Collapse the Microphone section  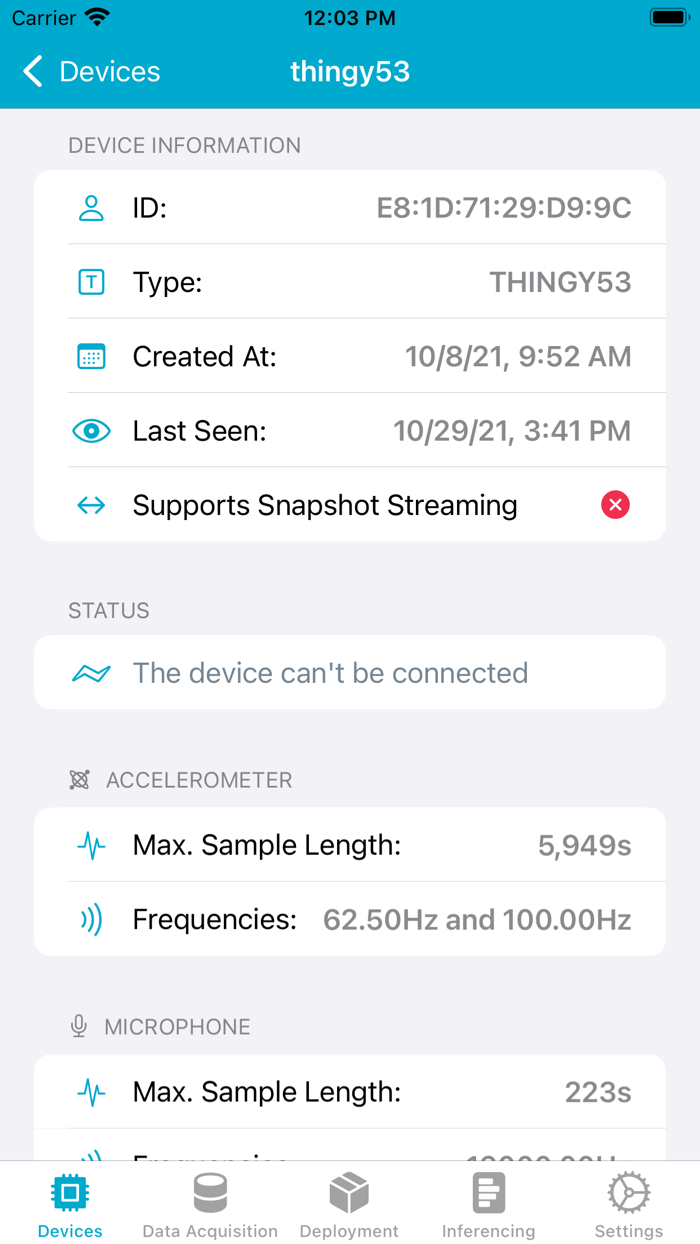tap(178, 1026)
